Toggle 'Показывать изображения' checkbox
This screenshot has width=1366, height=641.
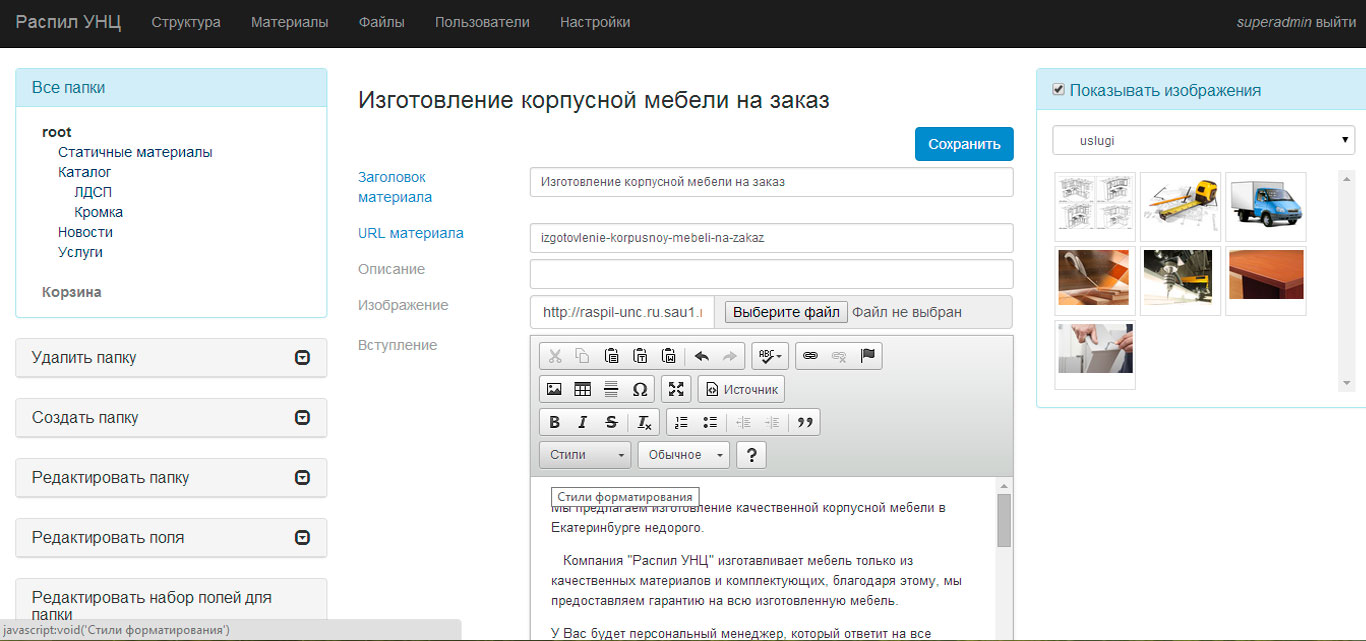click(x=1058, y=90)
